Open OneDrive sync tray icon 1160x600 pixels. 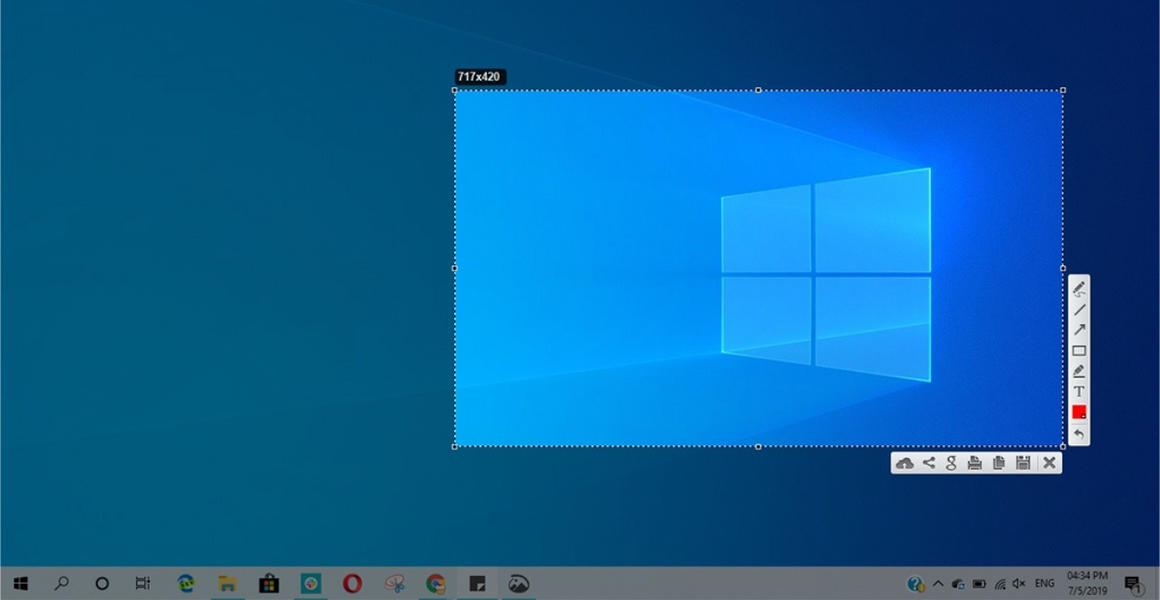958,584
